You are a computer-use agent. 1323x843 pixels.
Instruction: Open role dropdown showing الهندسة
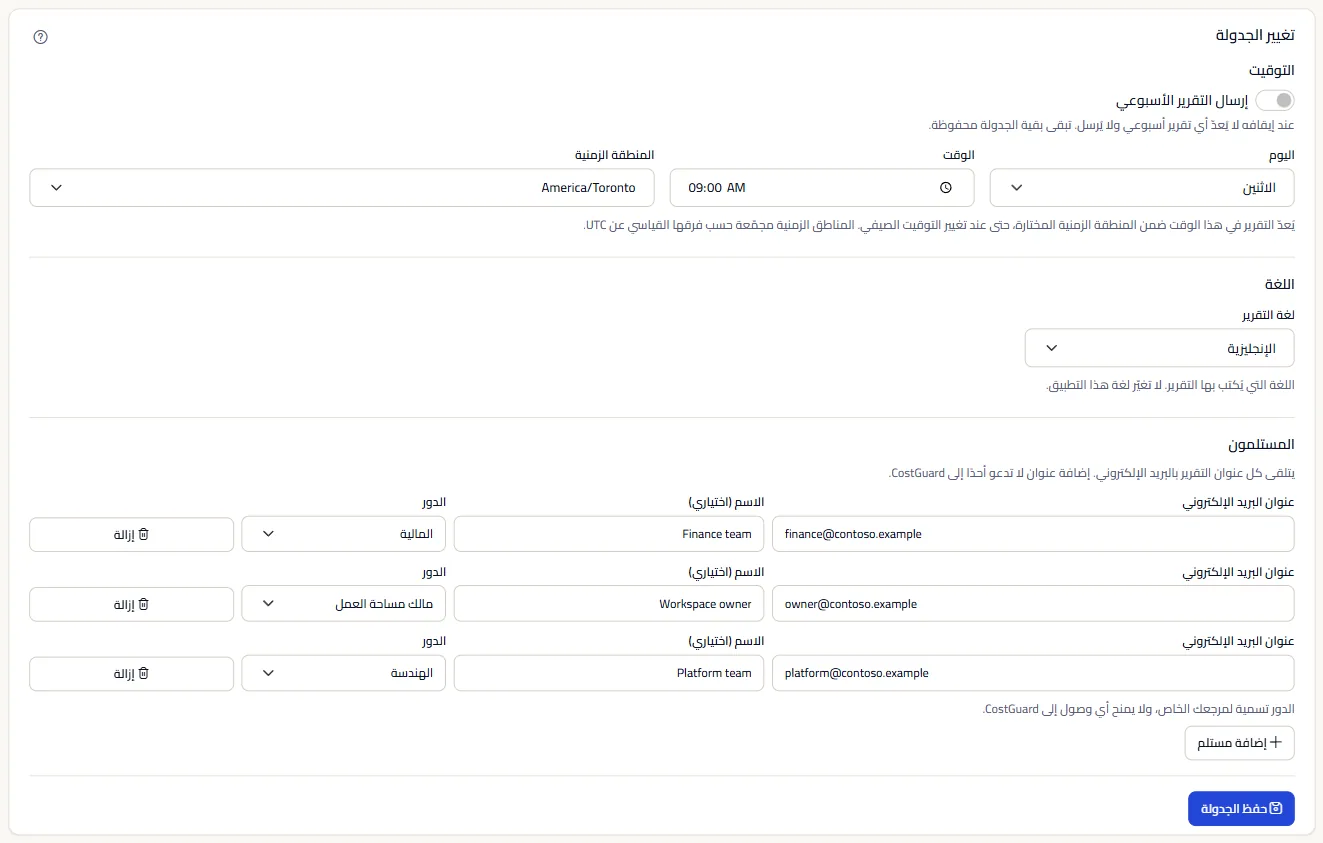coord(344,674)
